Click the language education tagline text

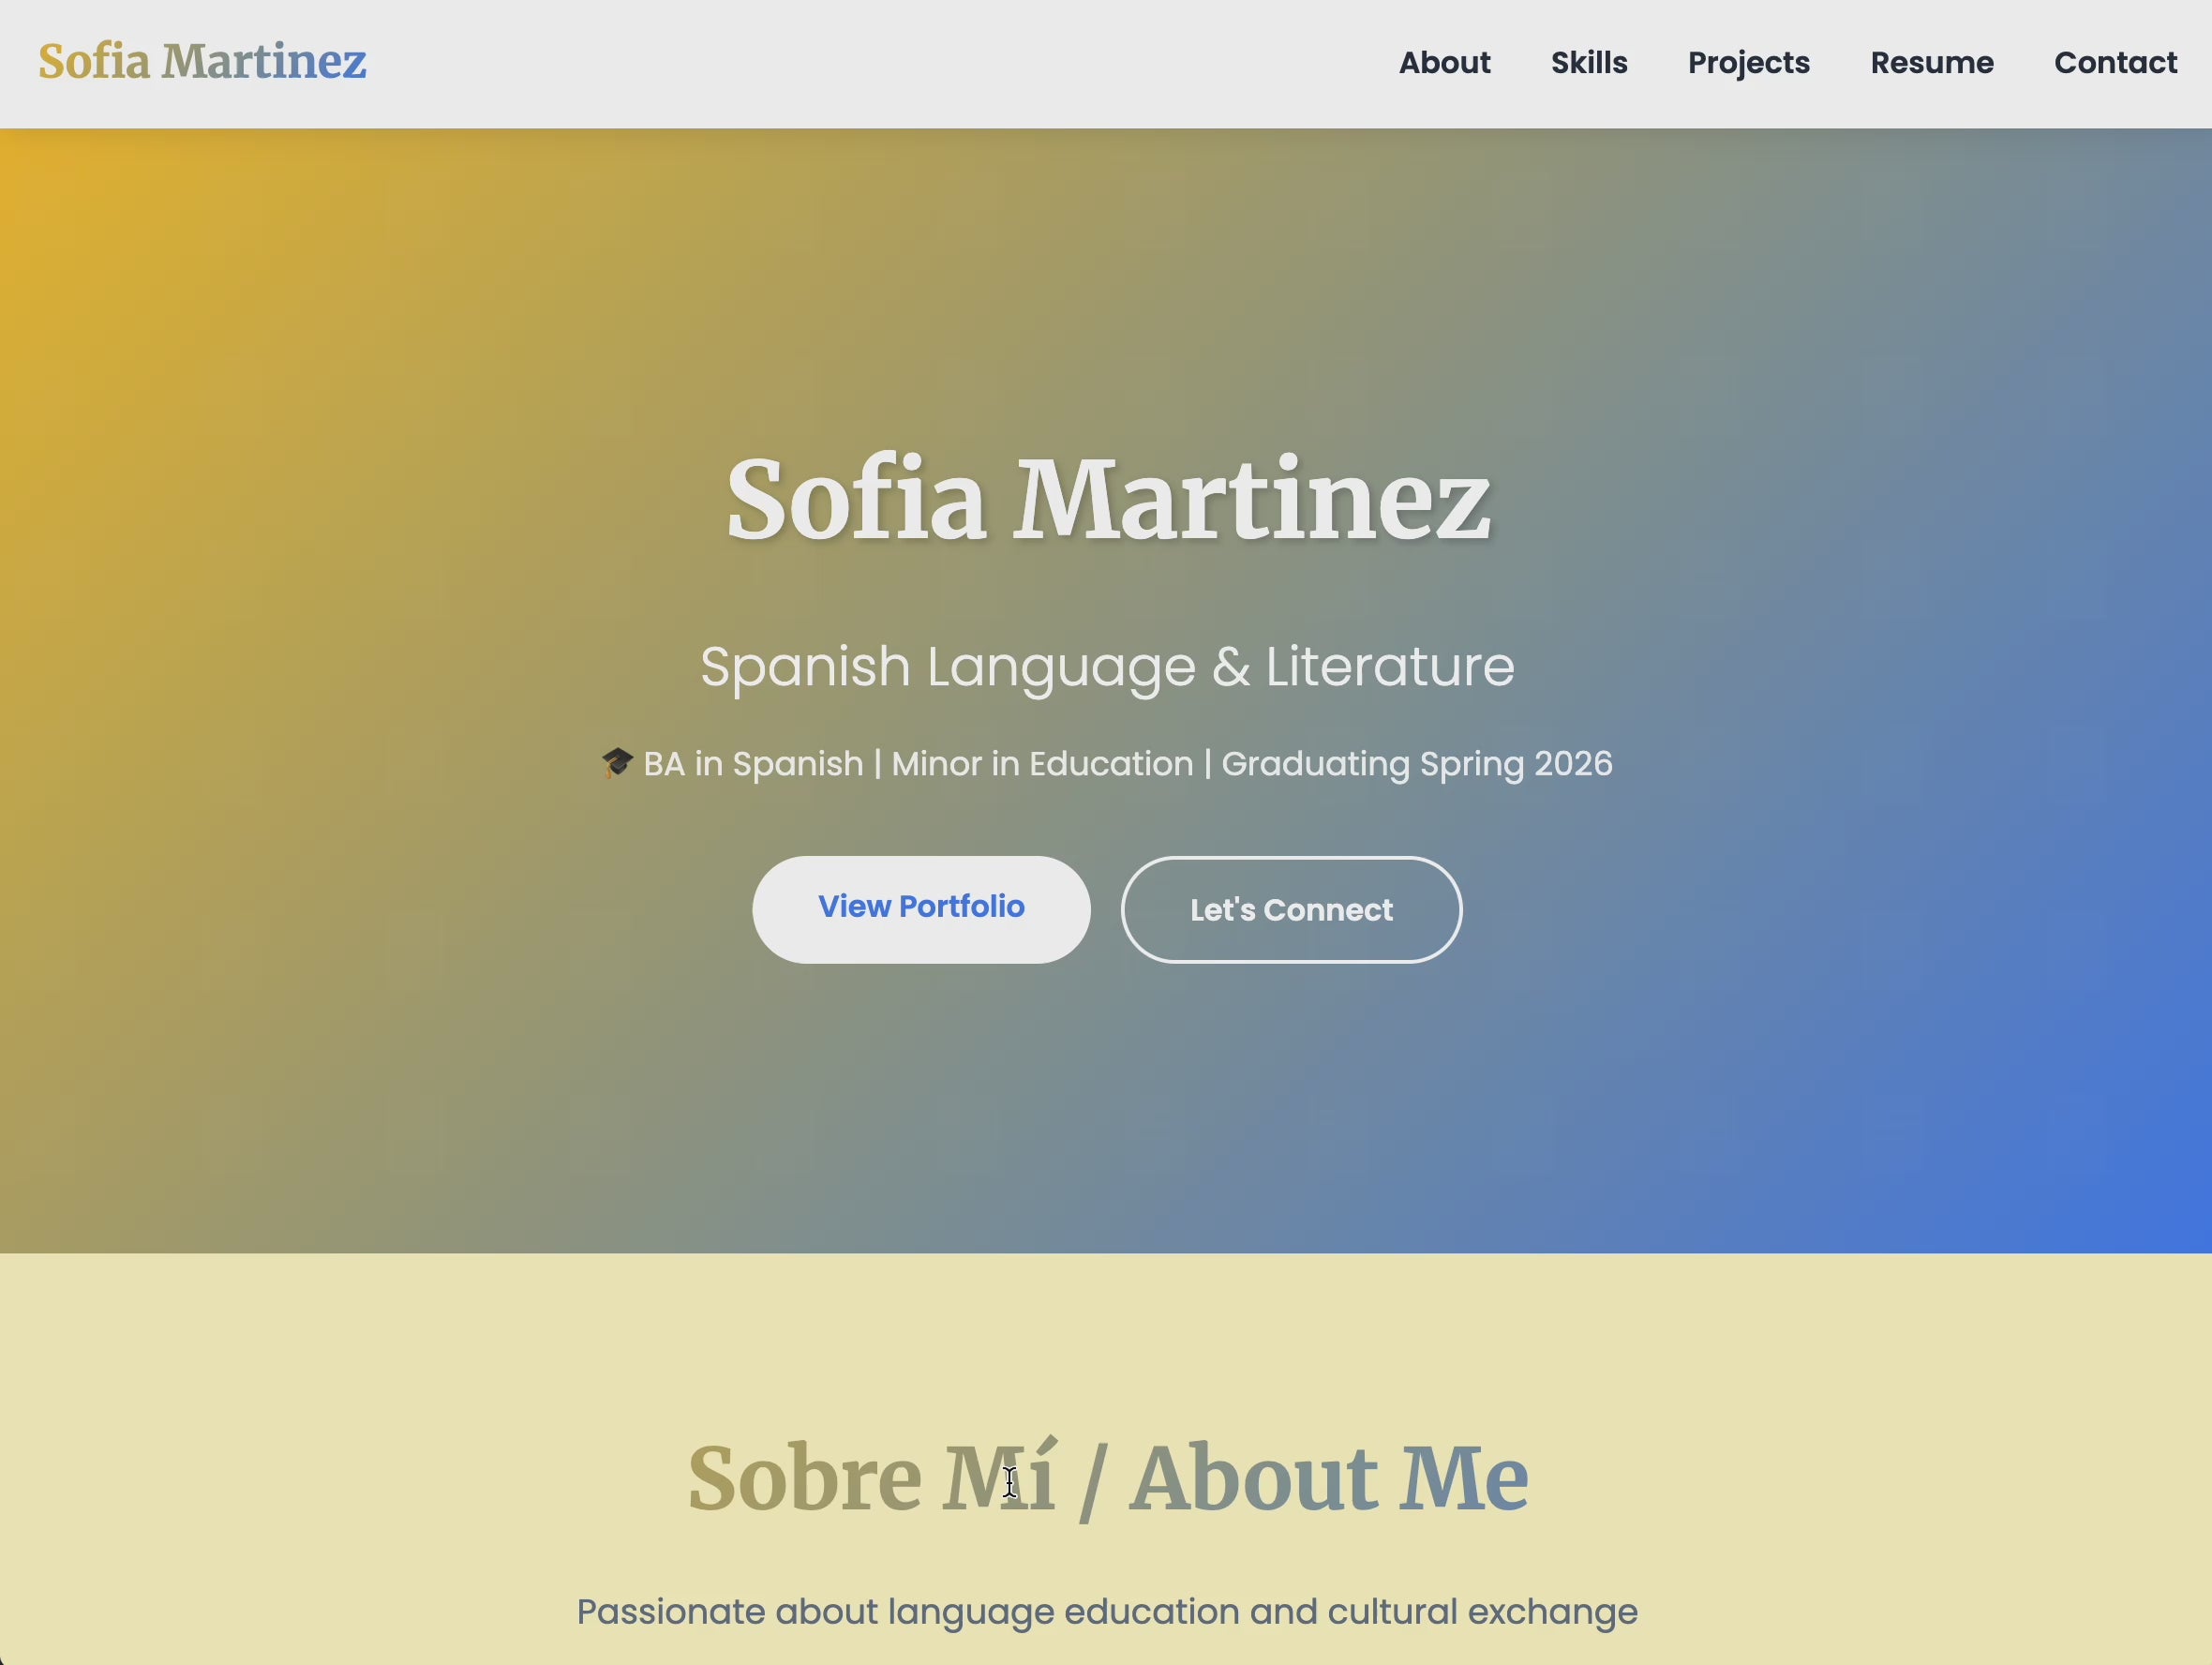(x=1106, y=1611)
